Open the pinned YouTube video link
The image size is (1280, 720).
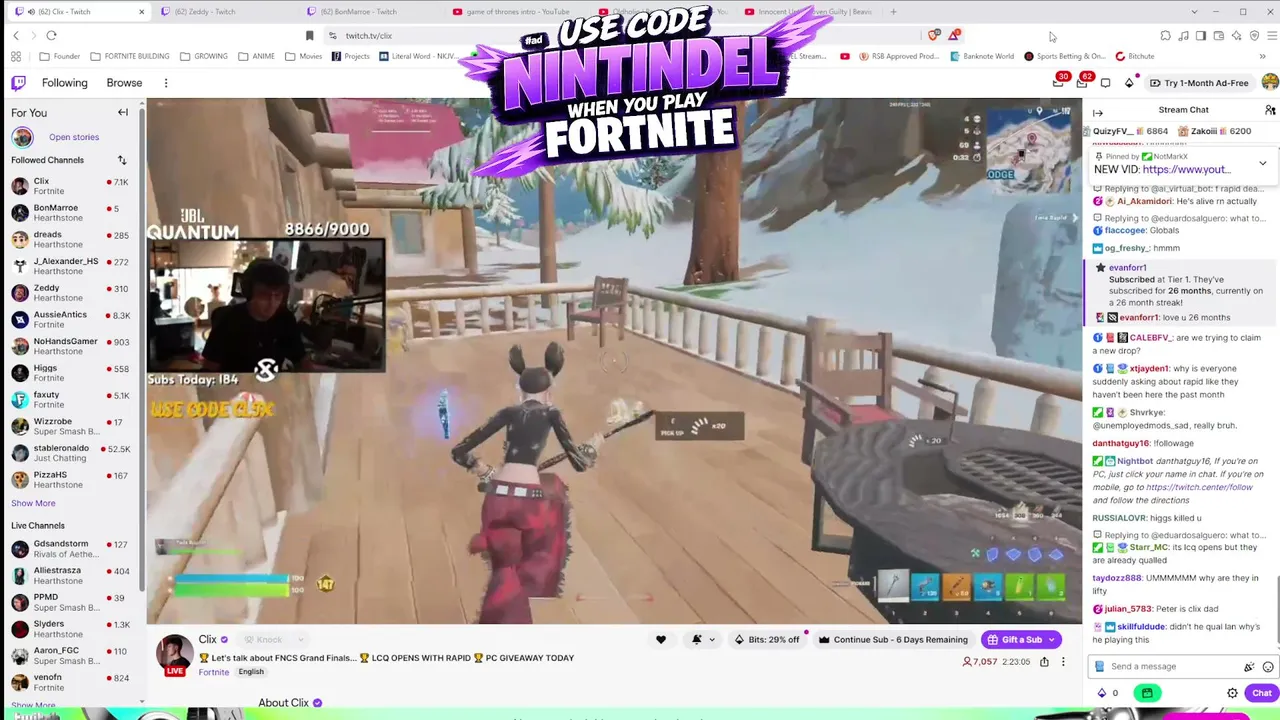[1186, 170]
